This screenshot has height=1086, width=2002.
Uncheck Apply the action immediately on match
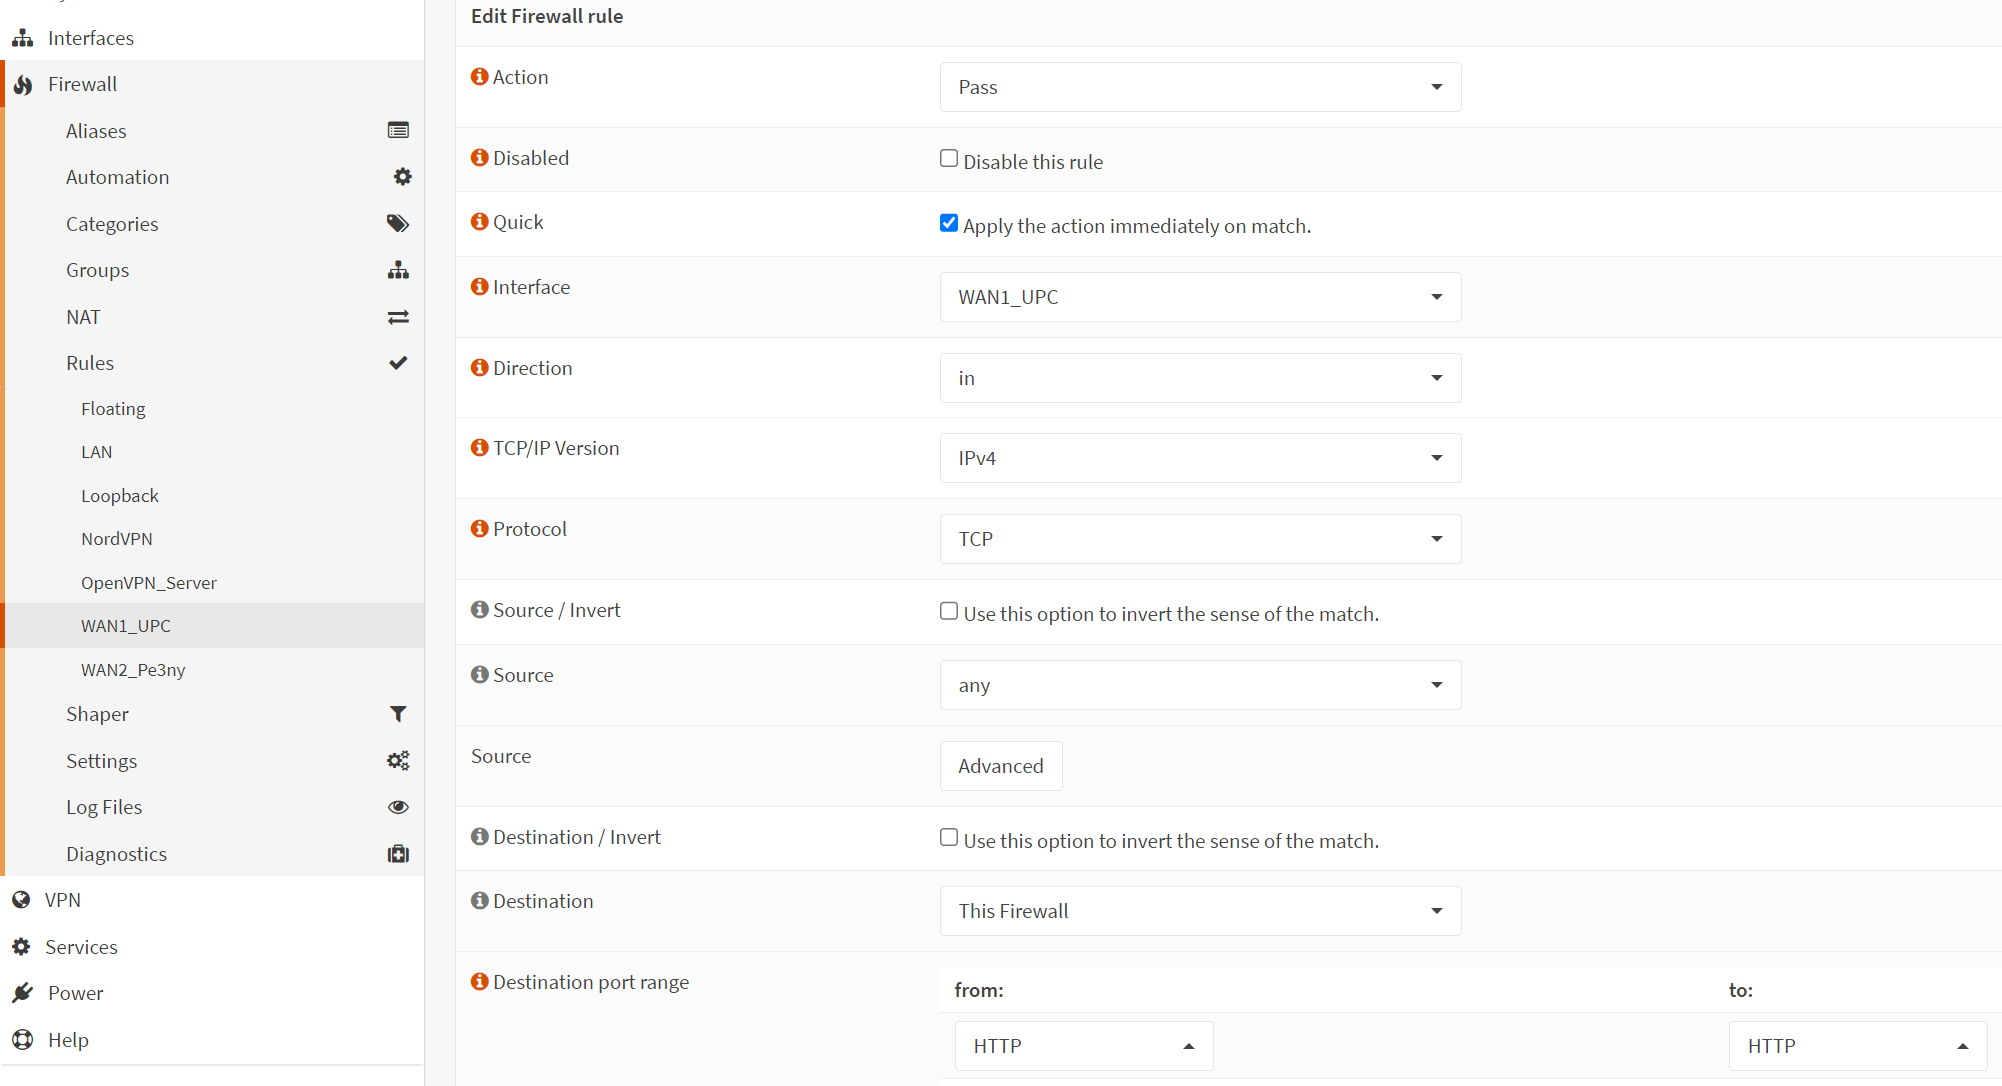[x=948, y=222]
